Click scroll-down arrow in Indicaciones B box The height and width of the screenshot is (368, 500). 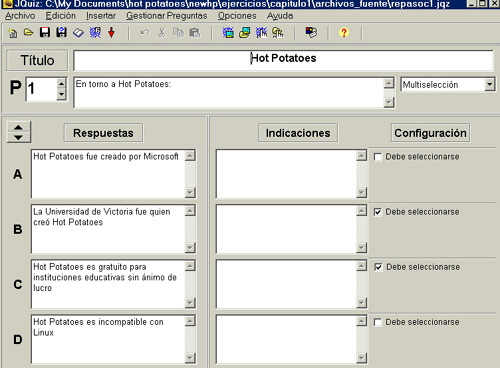[362, 248]
